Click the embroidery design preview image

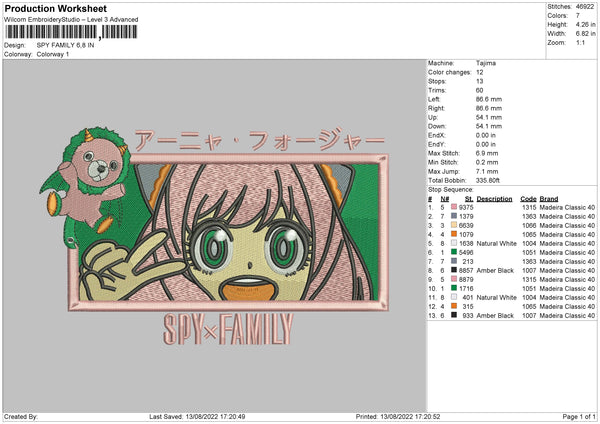click(214, 236)
